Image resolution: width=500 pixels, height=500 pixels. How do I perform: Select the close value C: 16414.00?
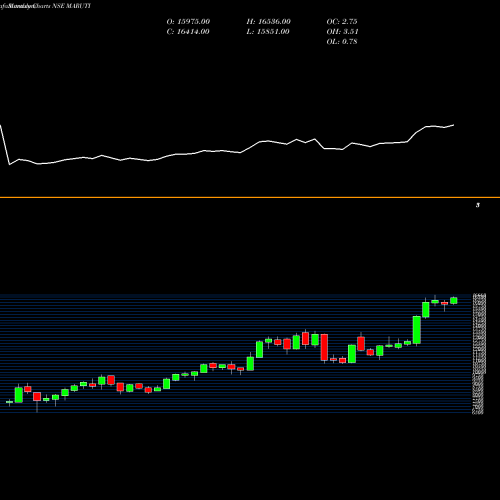point(188,32)
